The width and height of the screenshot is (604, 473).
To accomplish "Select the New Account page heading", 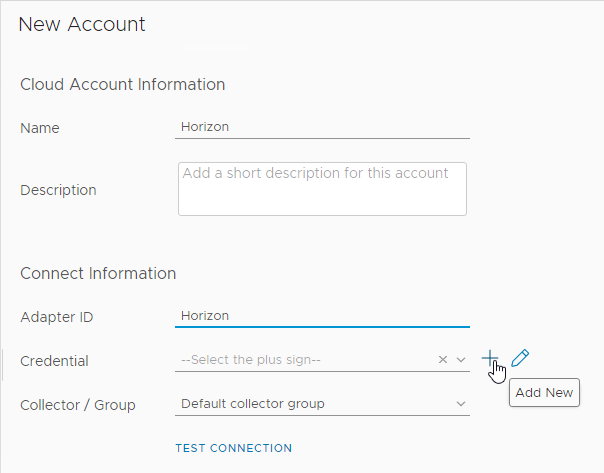I will 82,24.
